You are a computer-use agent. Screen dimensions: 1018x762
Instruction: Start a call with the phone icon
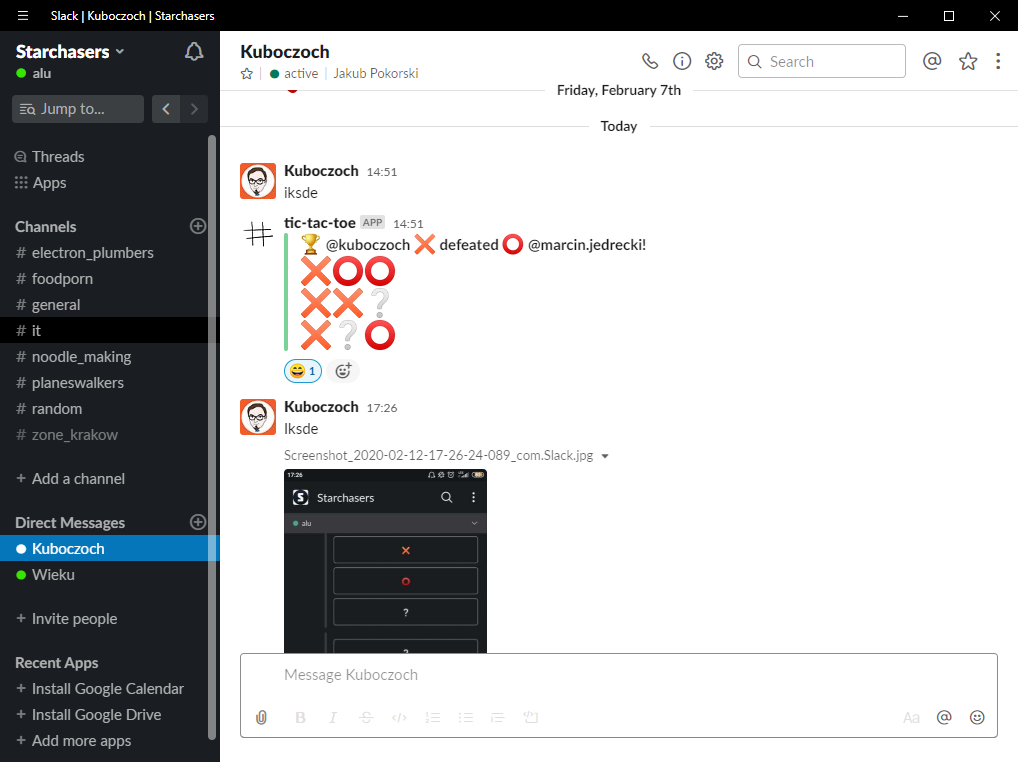point(650,61)
